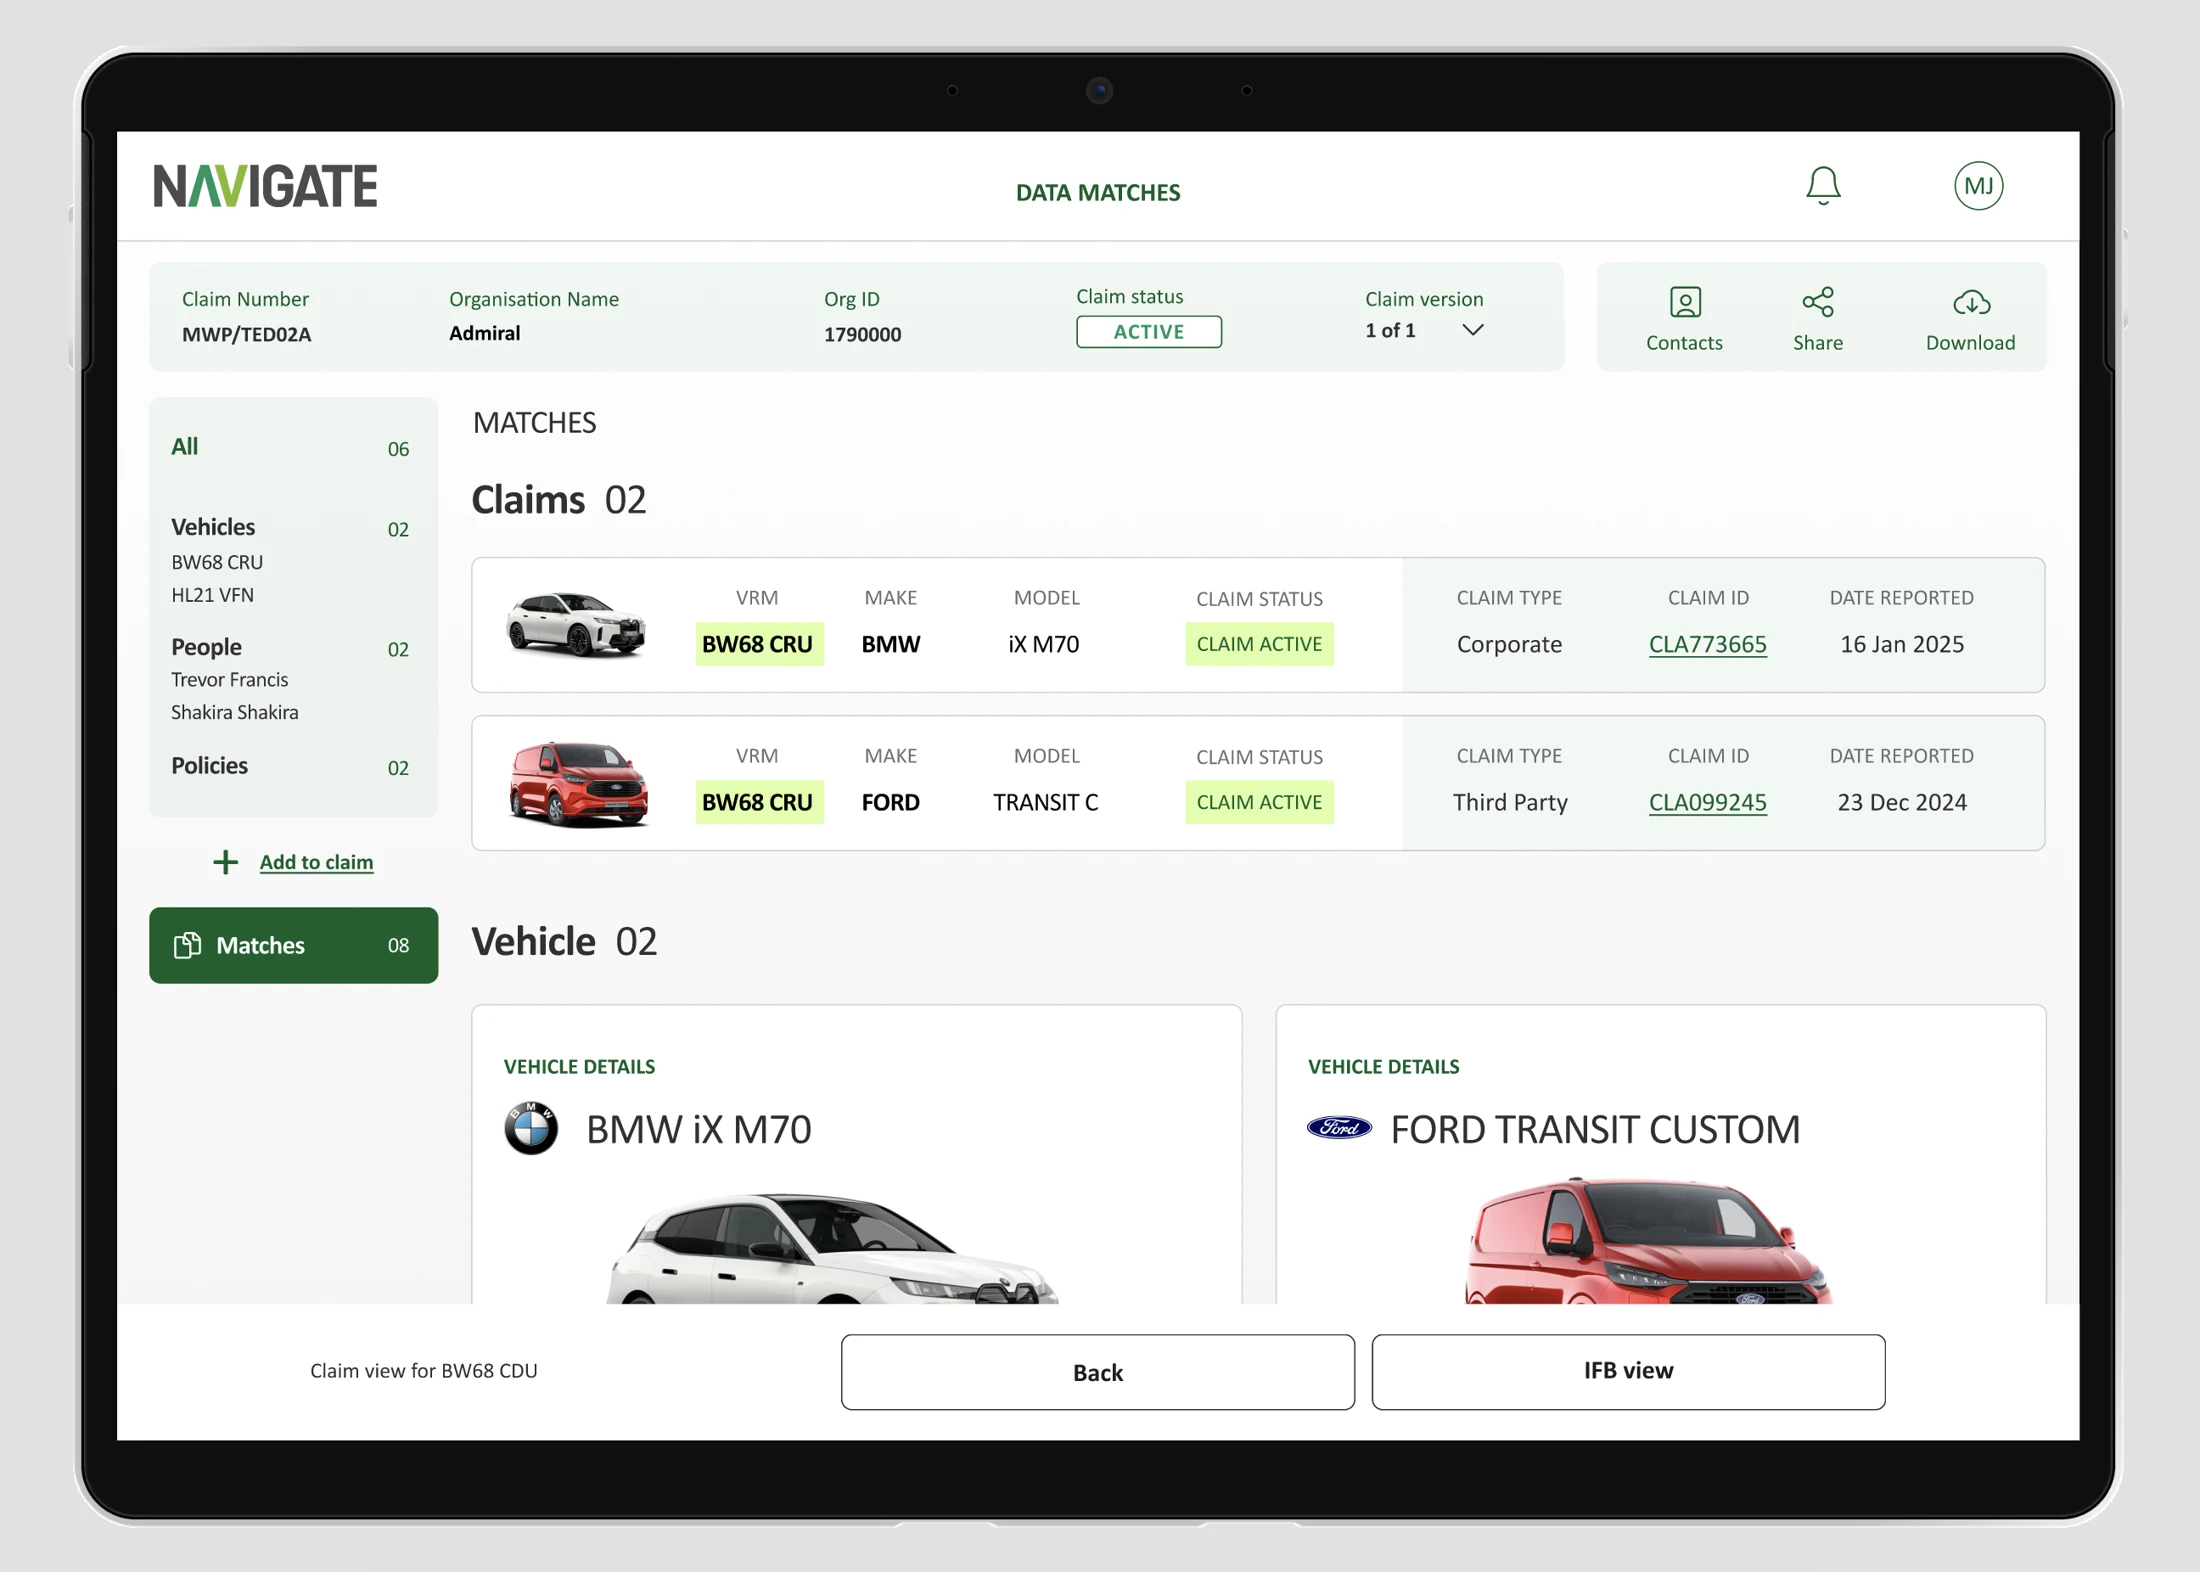
Task: Select Trevor Francis under People
Action: click(x=229, y=680)
